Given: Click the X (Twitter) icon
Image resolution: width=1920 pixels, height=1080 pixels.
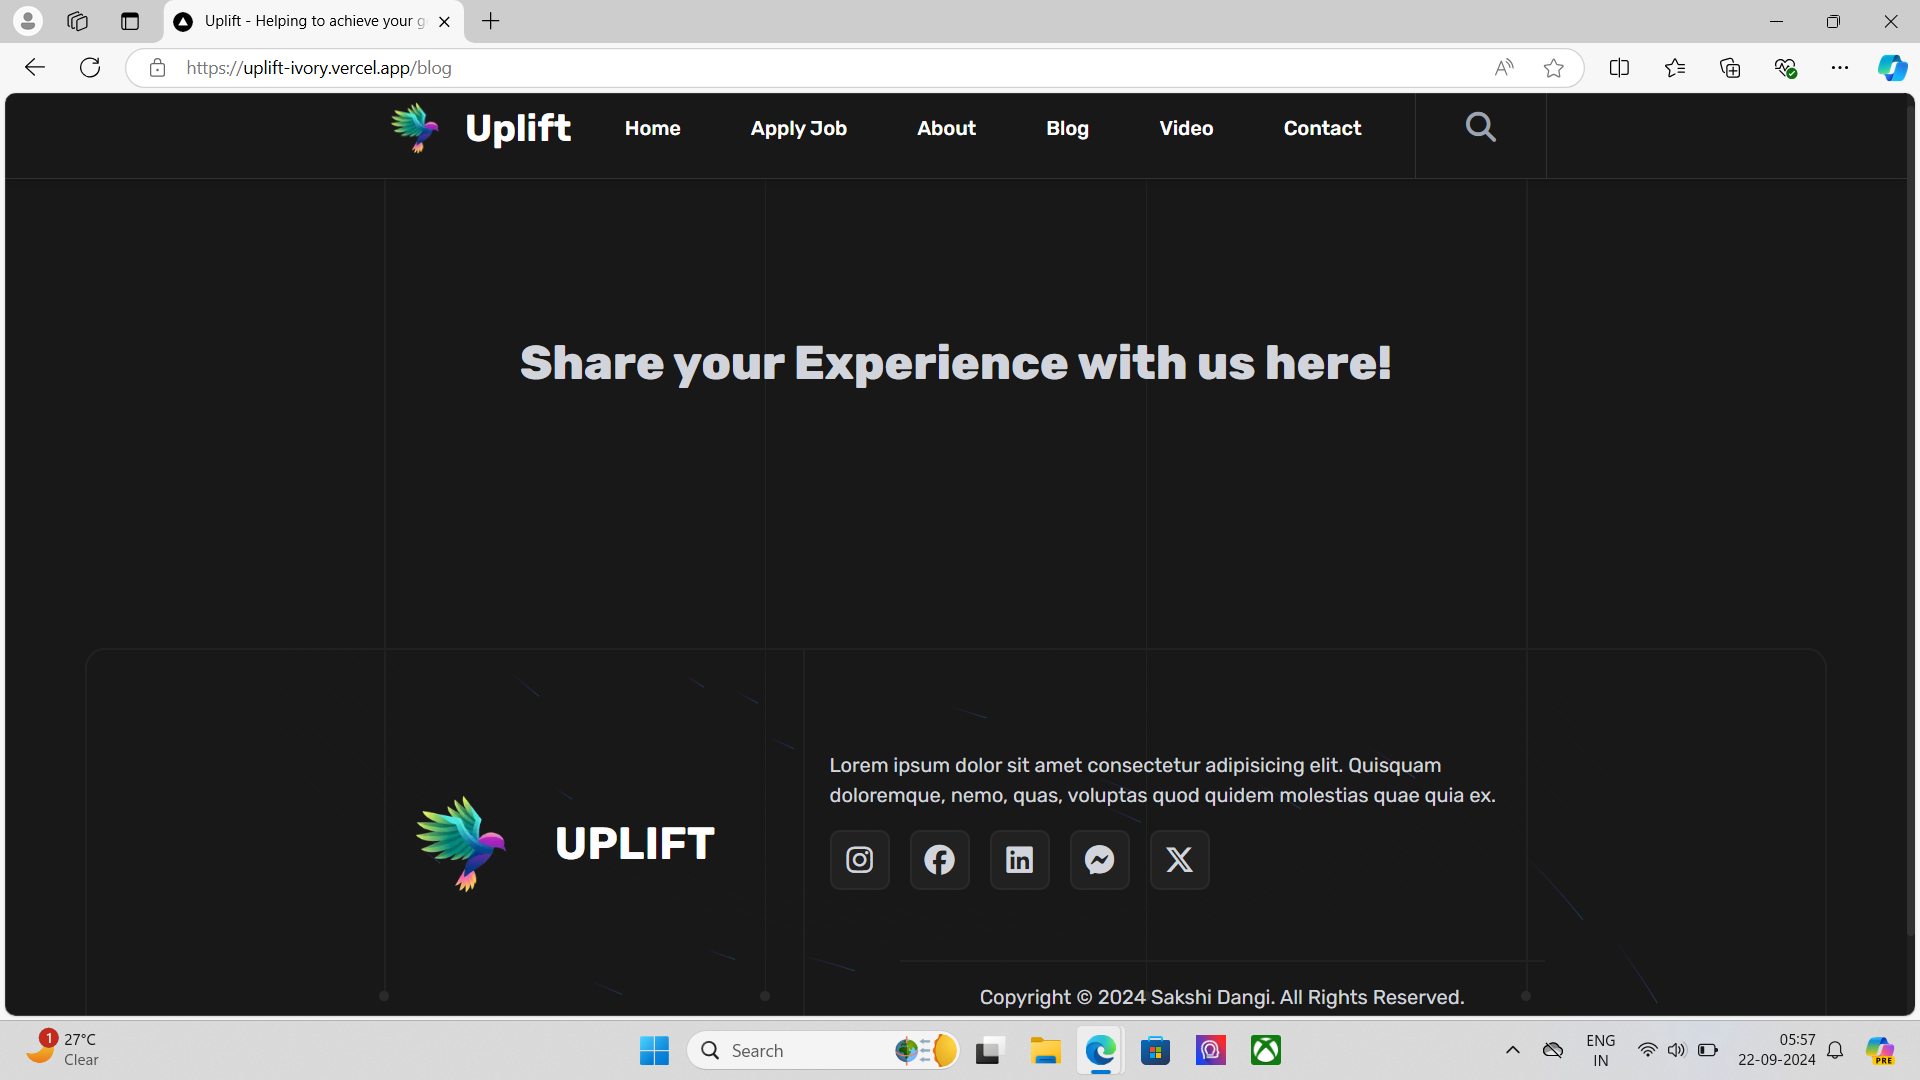Looking at the screenshot, I should [1179, 859].
